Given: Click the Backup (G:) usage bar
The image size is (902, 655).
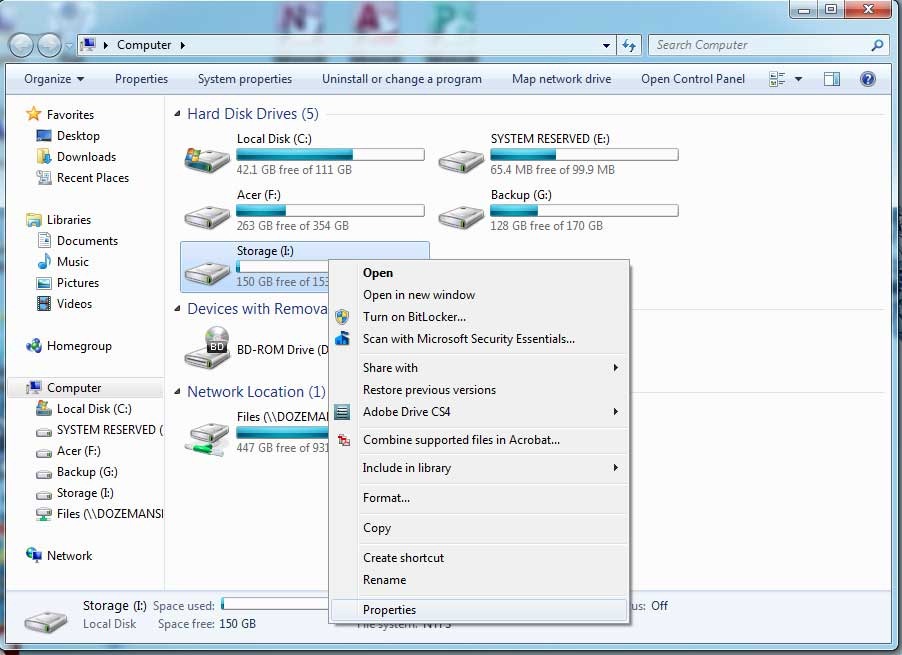Looking at the screenshot, I should pos(584,210).
